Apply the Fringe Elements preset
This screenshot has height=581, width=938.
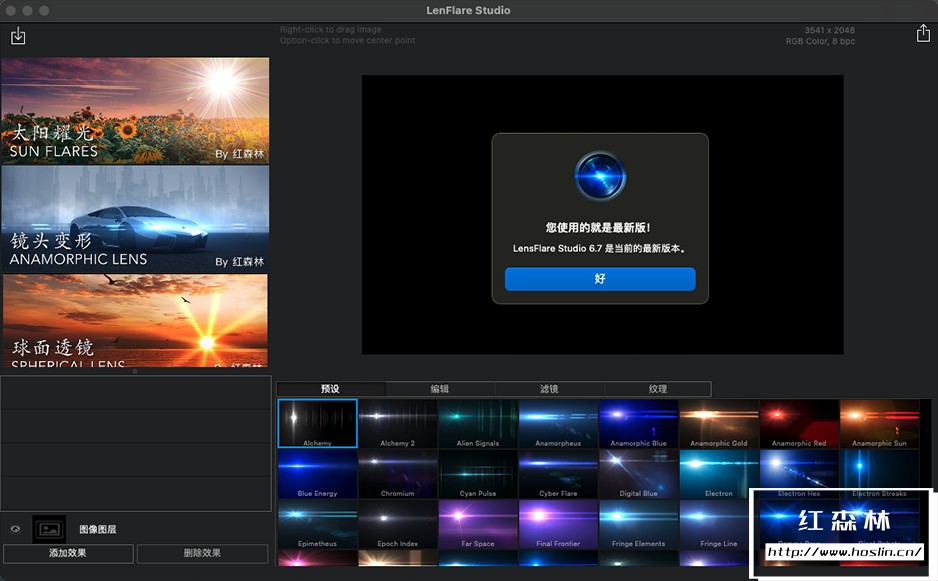coord(638,524)
